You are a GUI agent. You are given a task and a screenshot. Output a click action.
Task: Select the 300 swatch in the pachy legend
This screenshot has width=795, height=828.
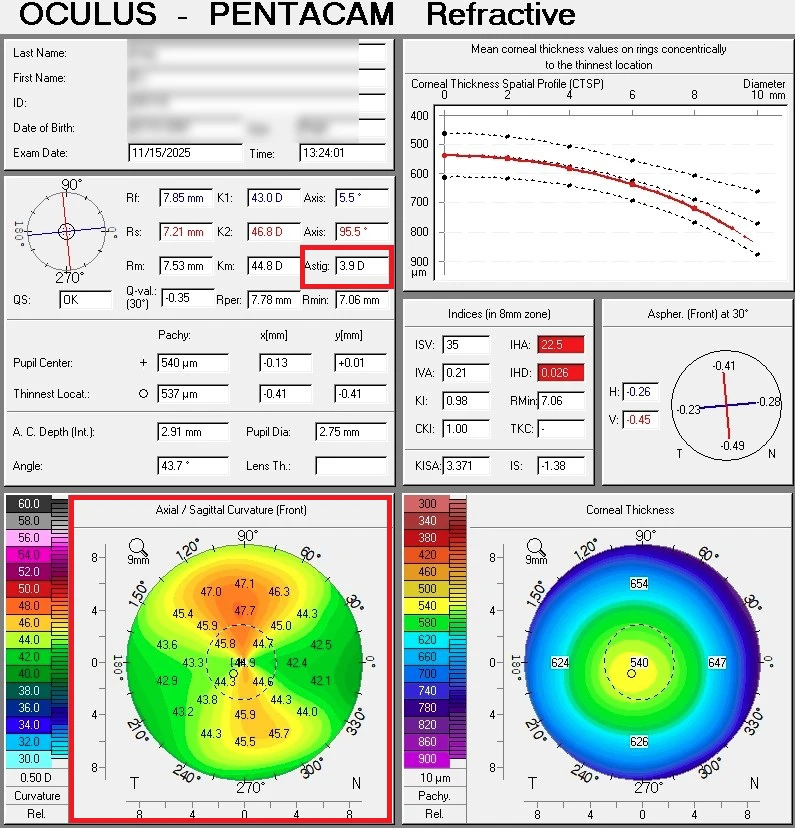pos(427,504)
